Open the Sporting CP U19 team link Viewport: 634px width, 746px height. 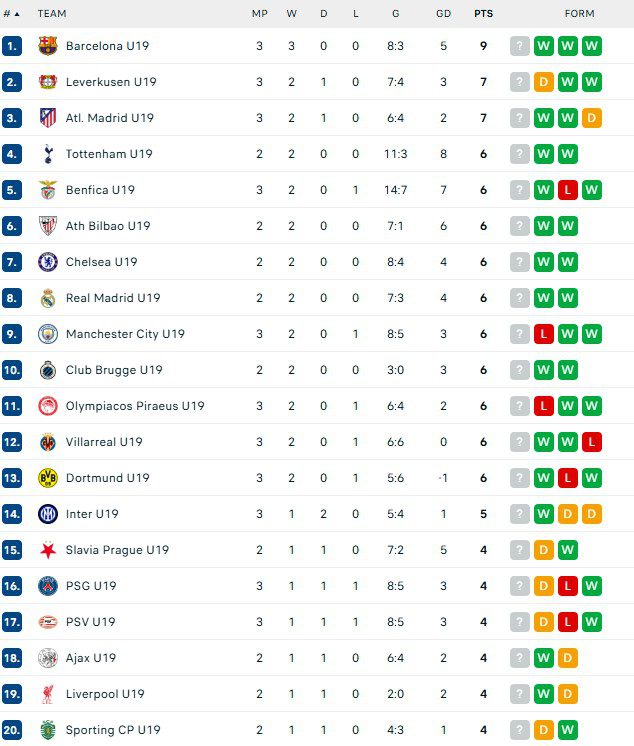point(113,730)
